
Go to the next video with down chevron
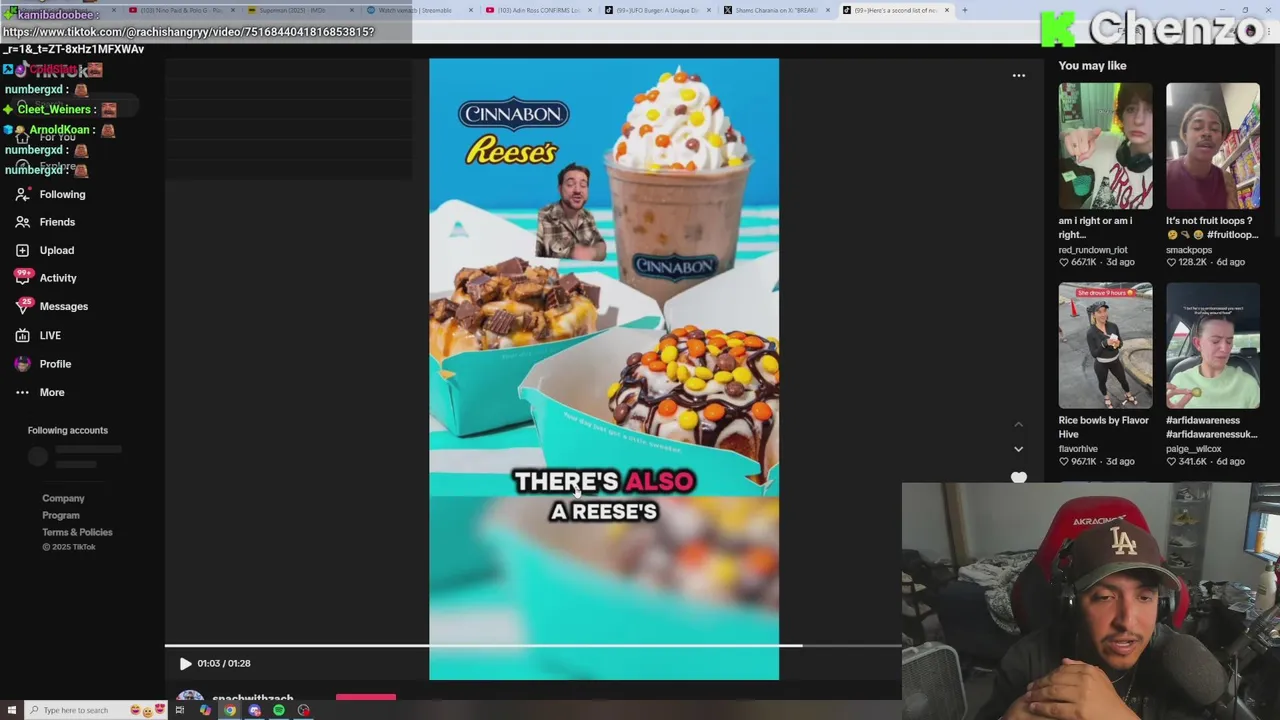pyautogui.click(x=1018, y=449)
